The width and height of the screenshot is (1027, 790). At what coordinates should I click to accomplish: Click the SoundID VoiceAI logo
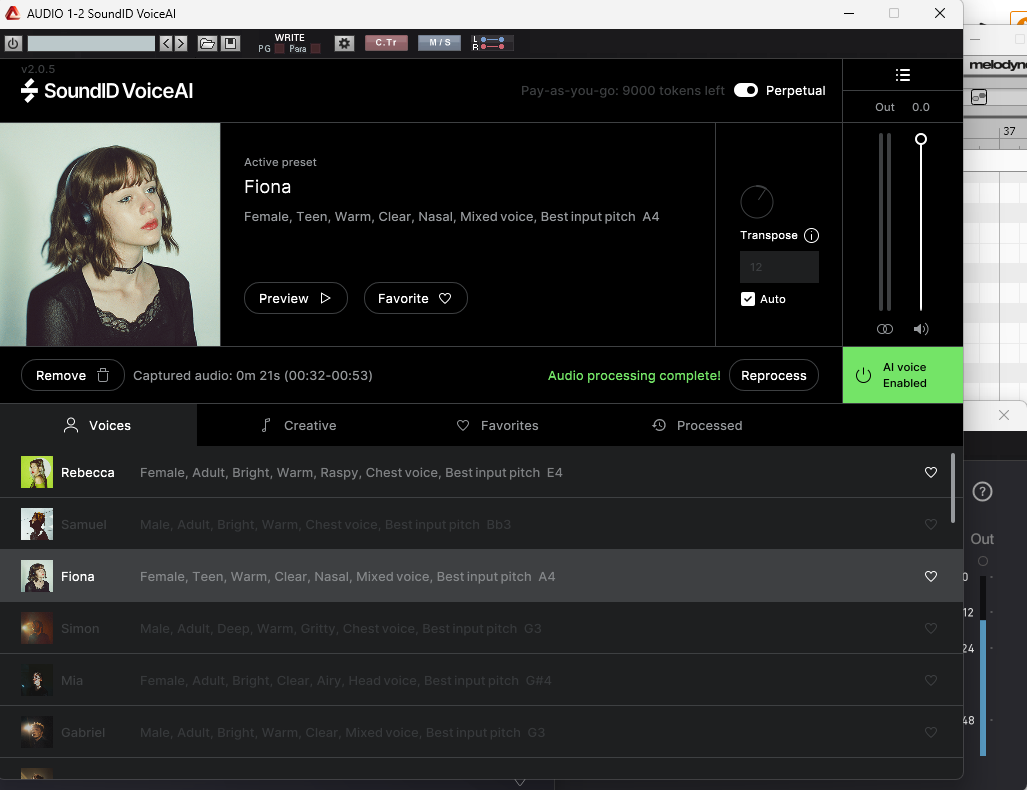coord(107,90)
